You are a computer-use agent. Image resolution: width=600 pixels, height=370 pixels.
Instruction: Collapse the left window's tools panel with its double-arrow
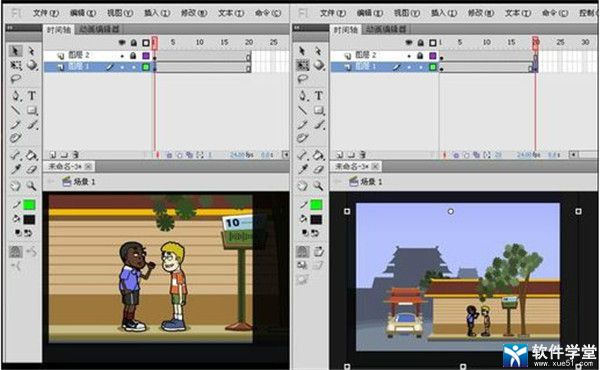coord(10,28)
